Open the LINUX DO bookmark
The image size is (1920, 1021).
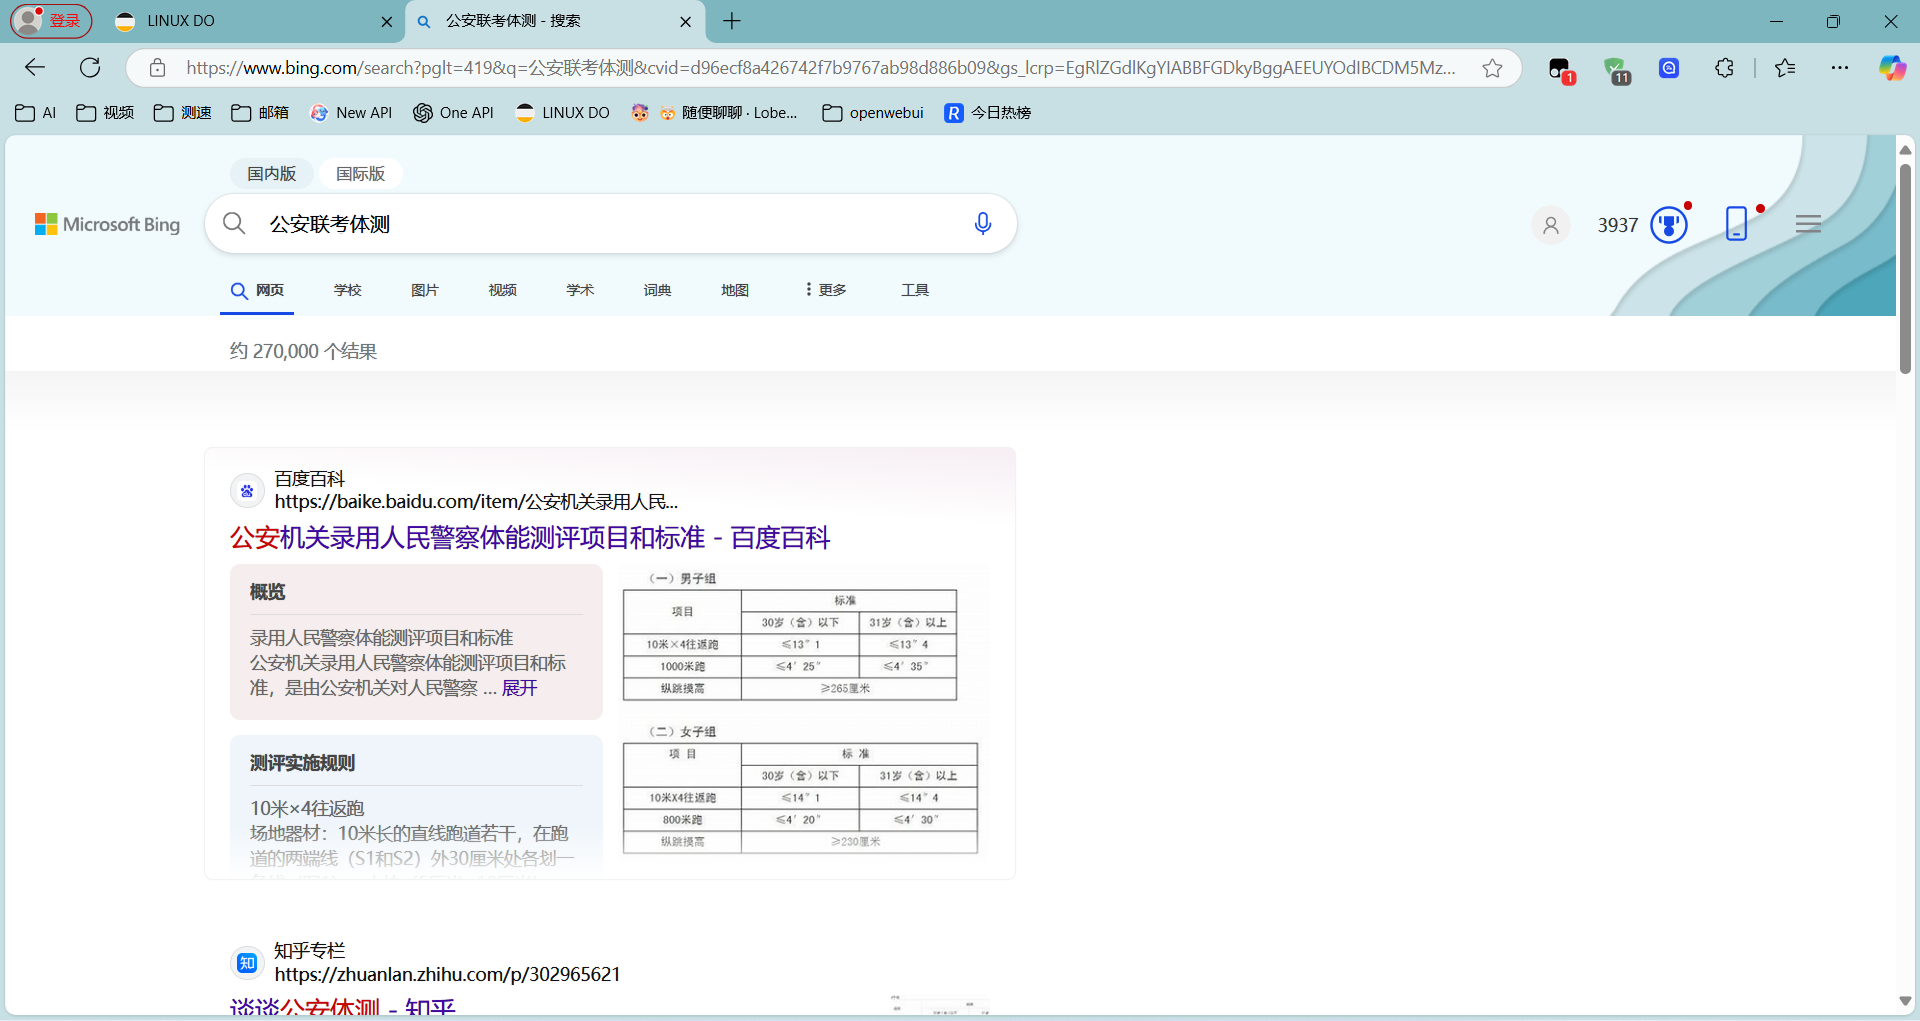(x=562, y=113)
